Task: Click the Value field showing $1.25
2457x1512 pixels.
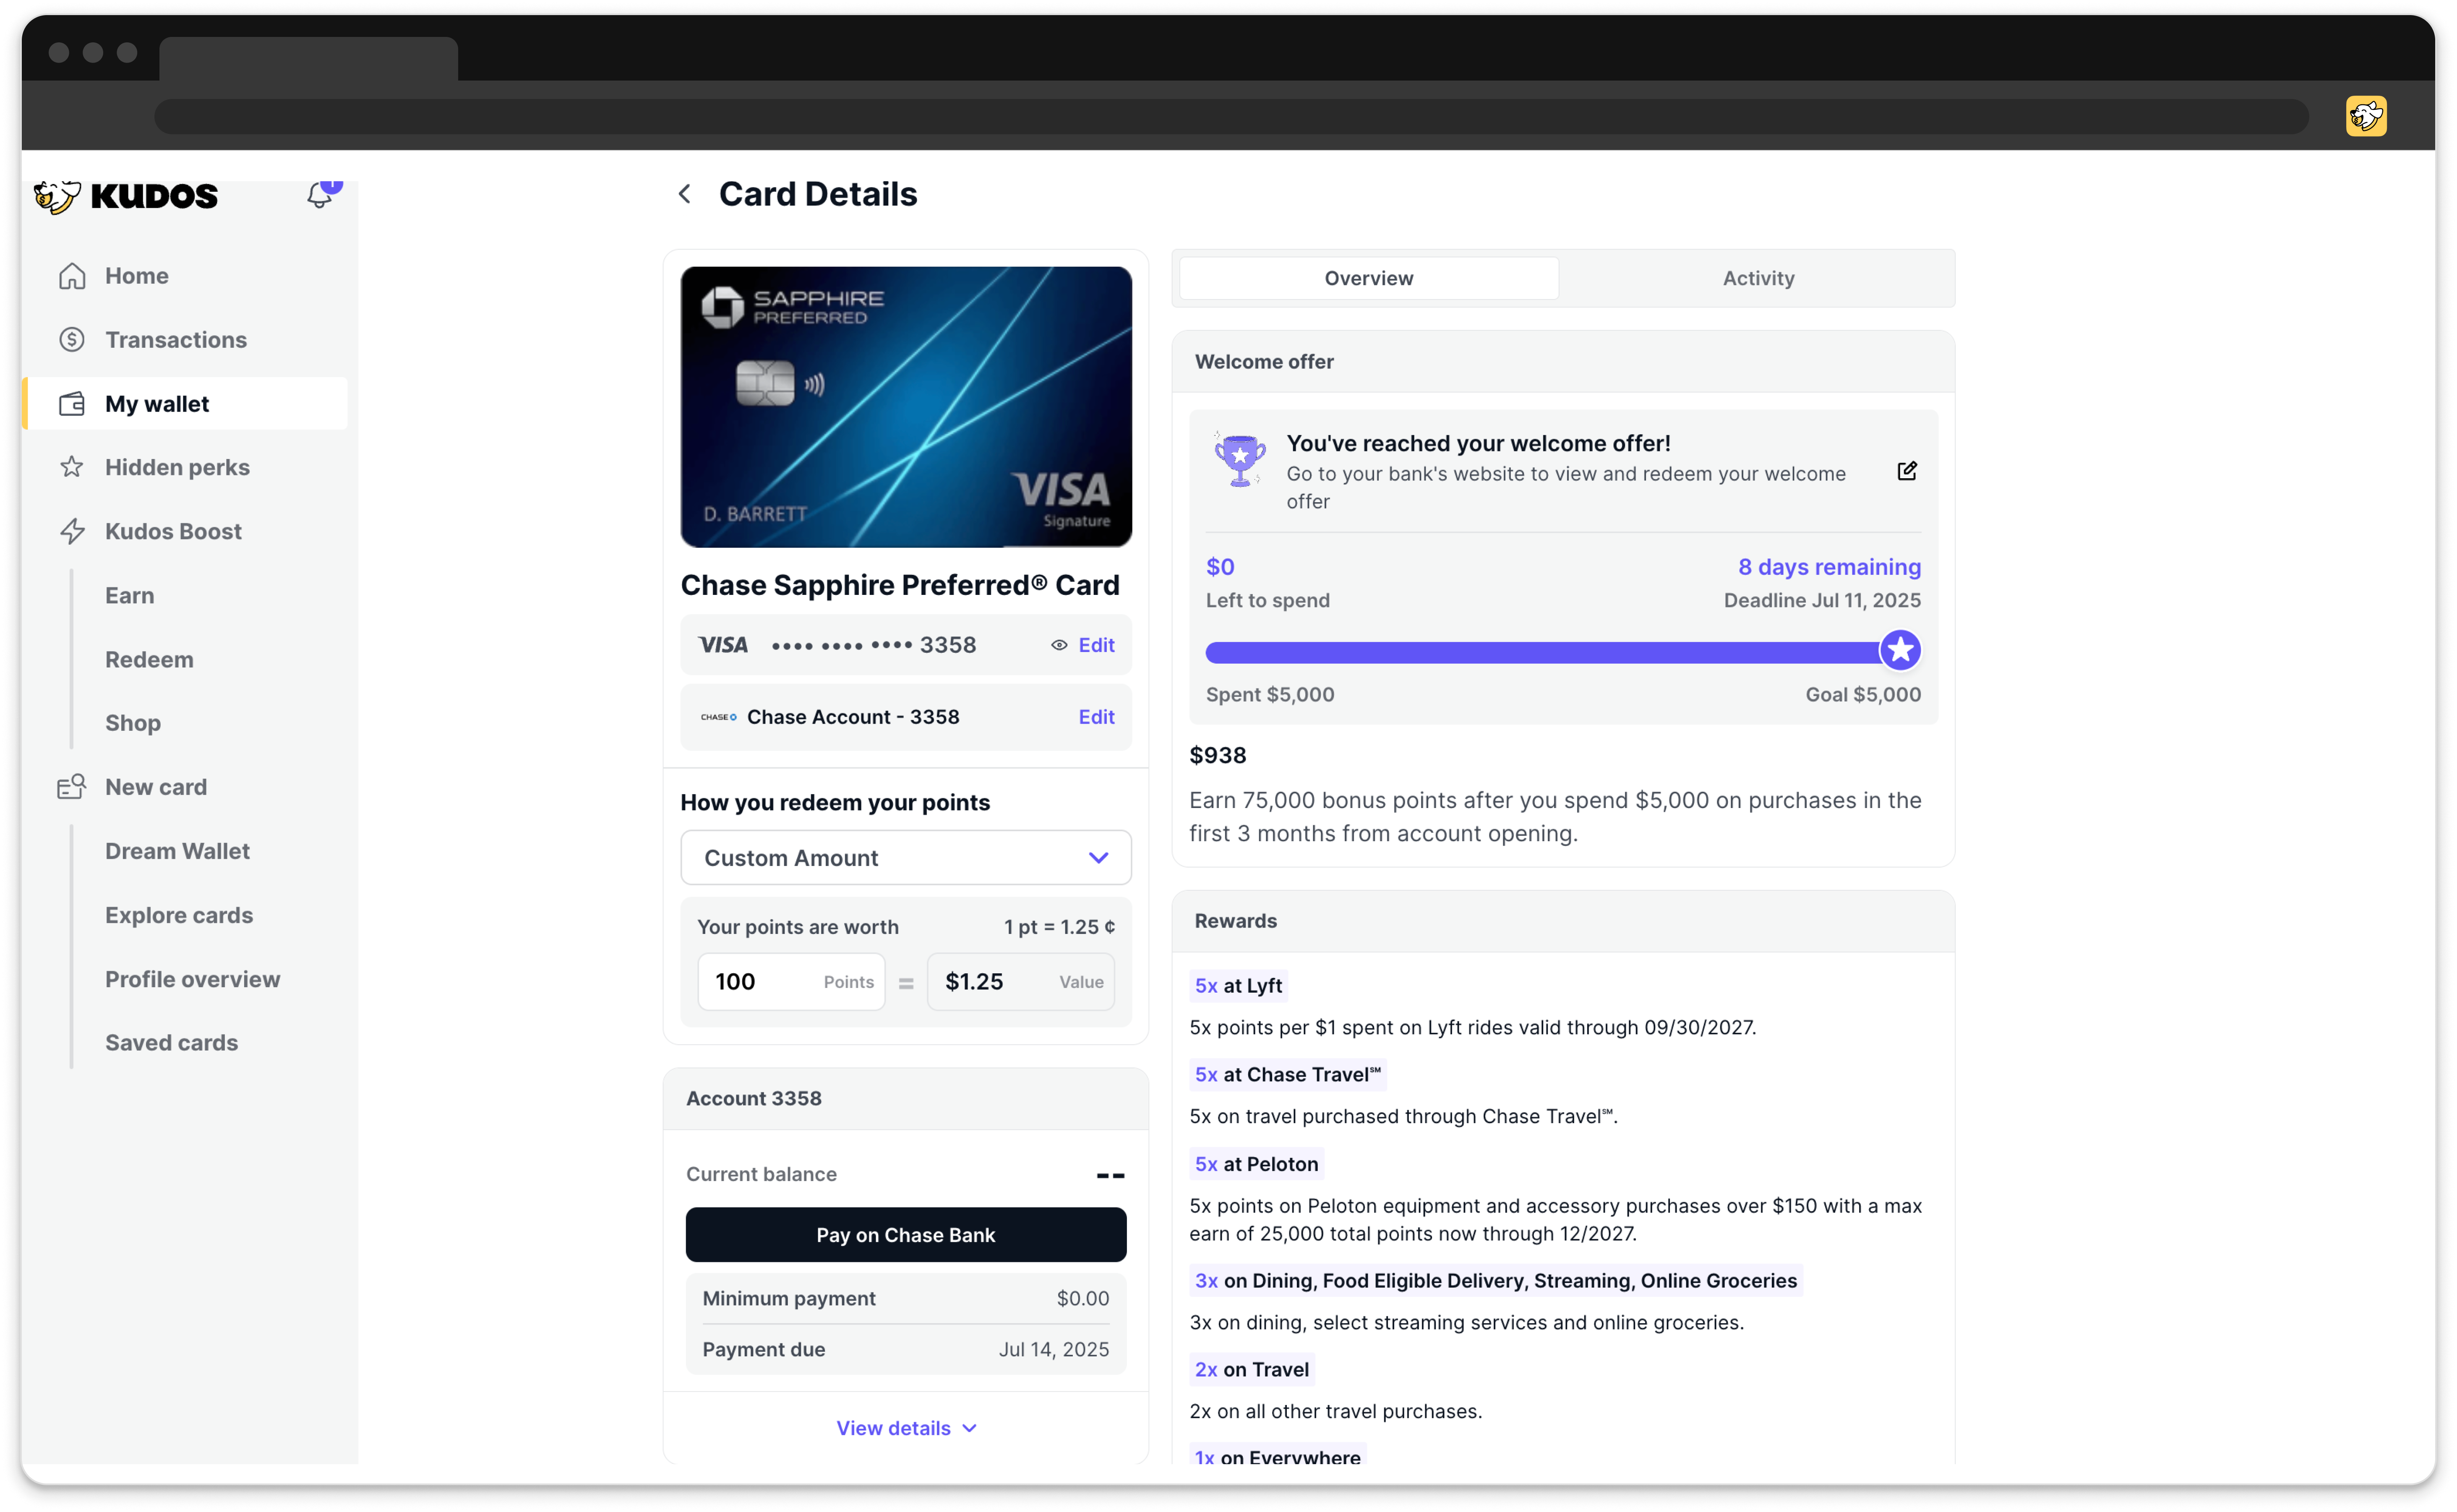Action: [x=1021, y=982]
